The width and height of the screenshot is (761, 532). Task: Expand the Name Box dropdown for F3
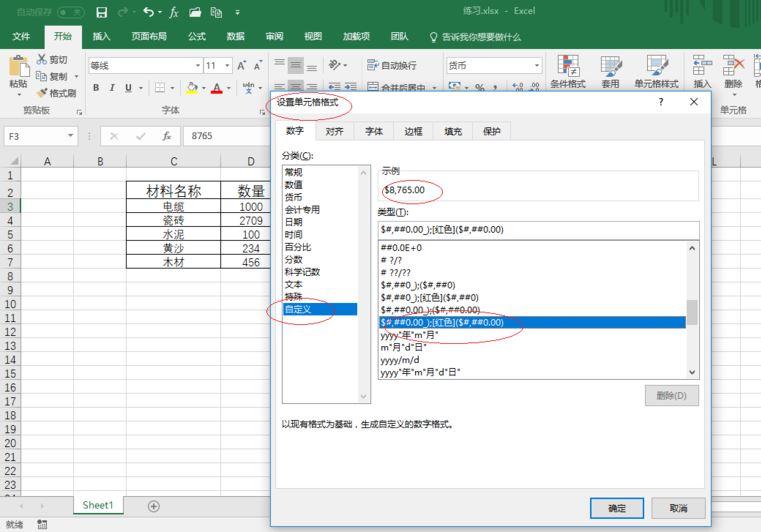point(71,136)
